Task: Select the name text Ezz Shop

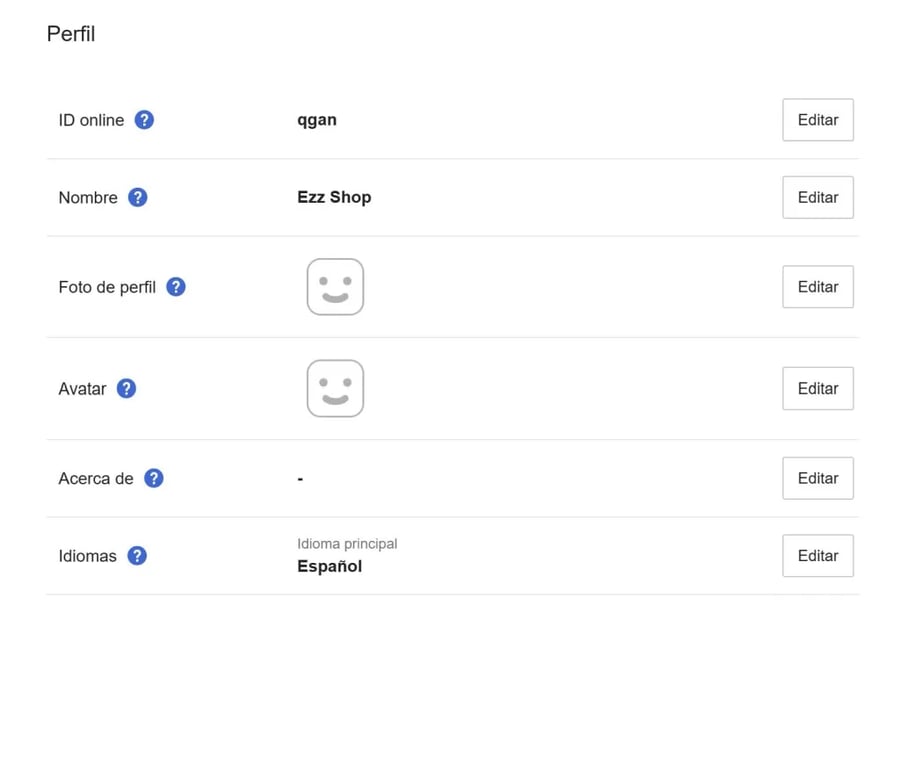Action: tap(334, 197)
